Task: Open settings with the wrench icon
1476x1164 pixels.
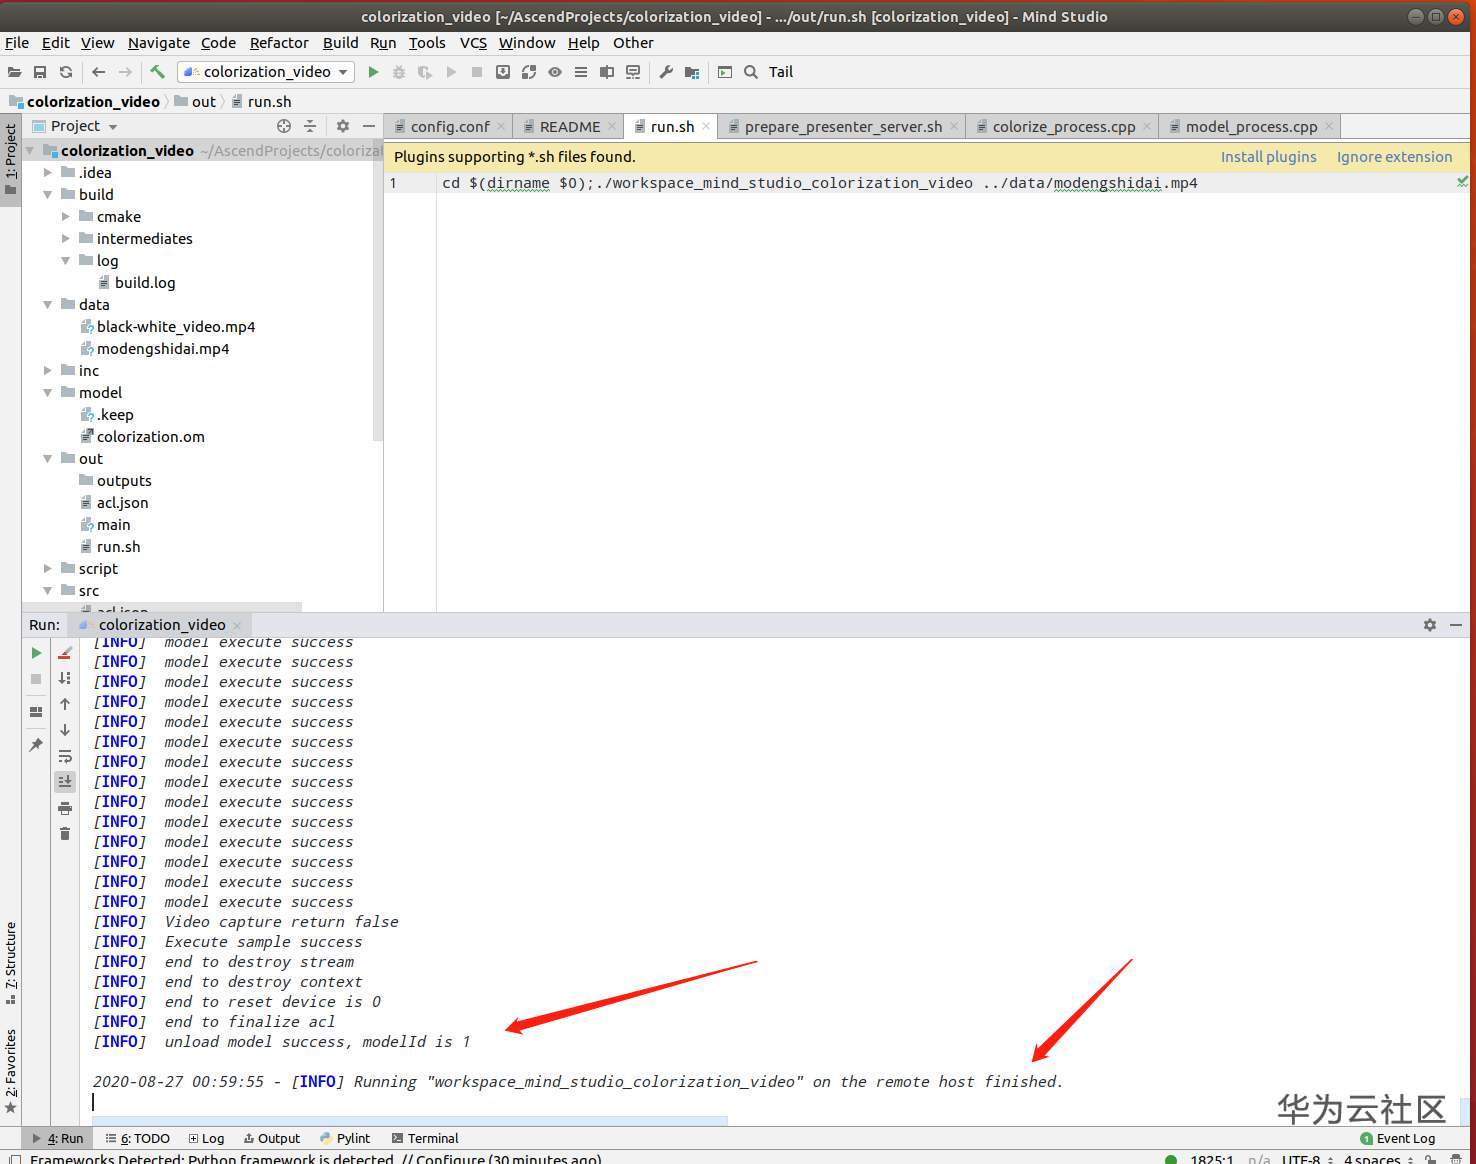Action: click(x=665, y=72)
